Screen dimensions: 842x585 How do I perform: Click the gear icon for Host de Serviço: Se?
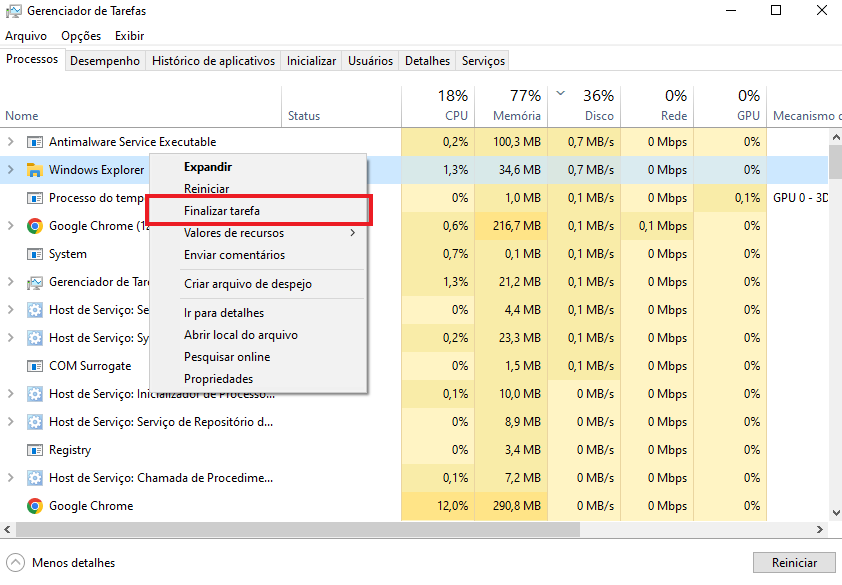pos(35,310)
